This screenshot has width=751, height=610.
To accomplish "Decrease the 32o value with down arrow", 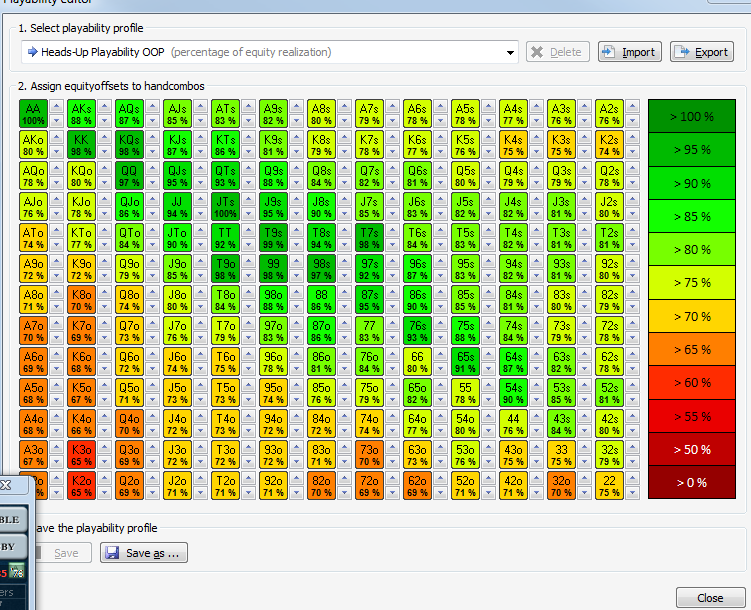I will coord(584,493).
